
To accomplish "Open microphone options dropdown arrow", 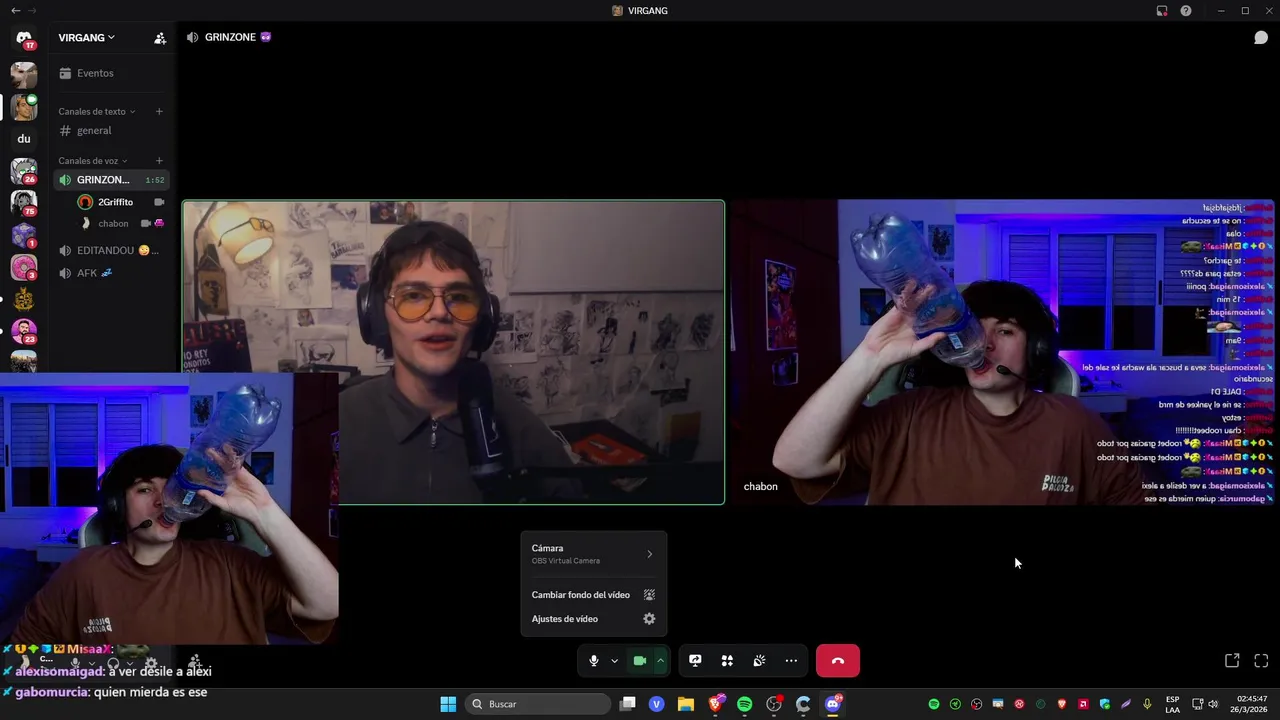I will coord(614,660).
